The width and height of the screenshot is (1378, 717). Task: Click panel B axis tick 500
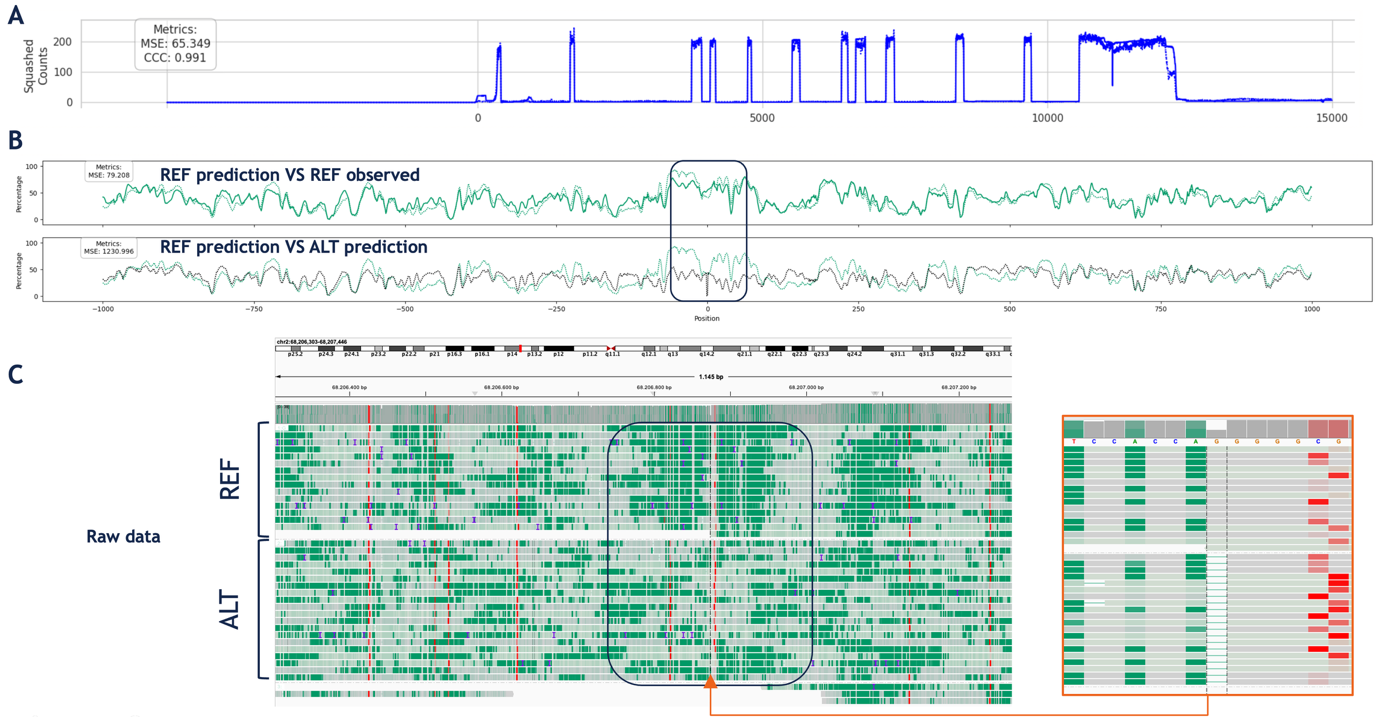[1010, 310]
